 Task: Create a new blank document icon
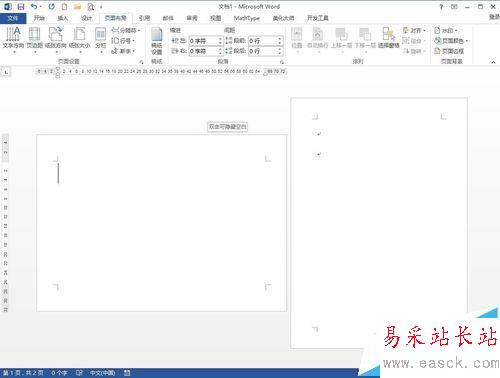pos(64,7)
